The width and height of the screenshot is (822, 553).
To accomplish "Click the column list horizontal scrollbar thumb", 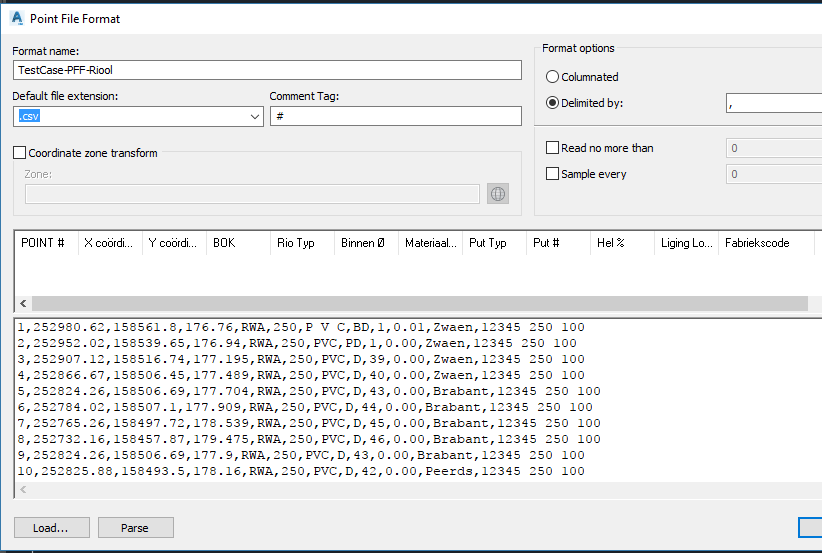I will click(x=419, y=303).
